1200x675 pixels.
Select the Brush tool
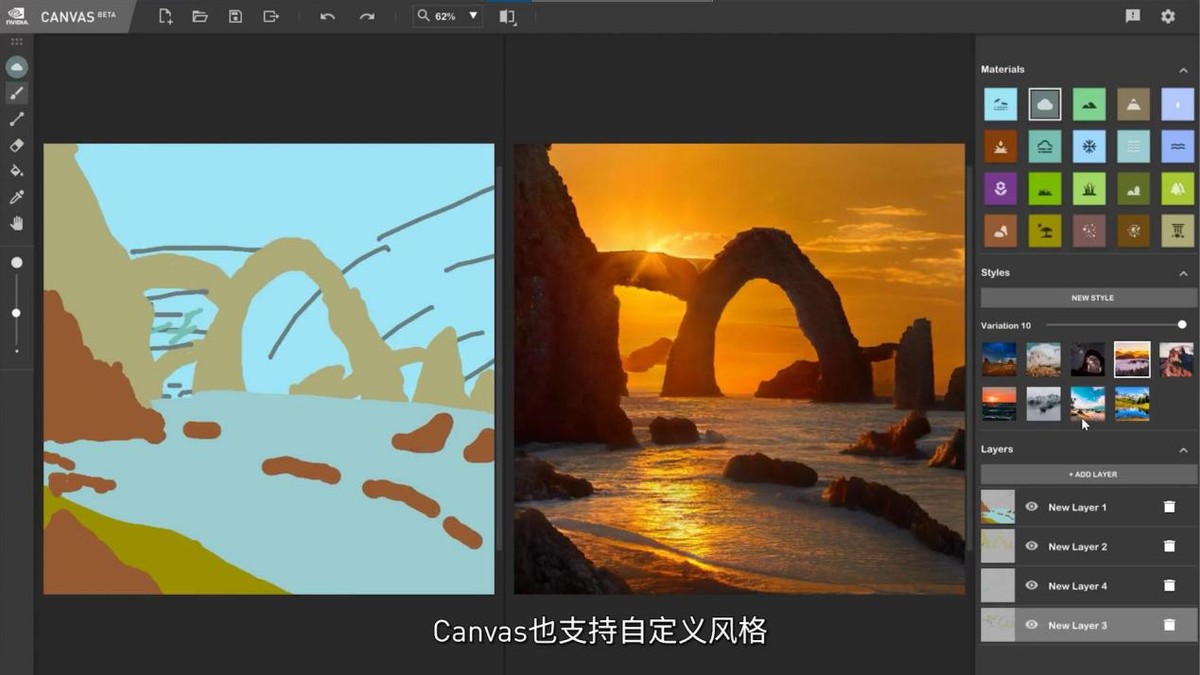point(16,93)
